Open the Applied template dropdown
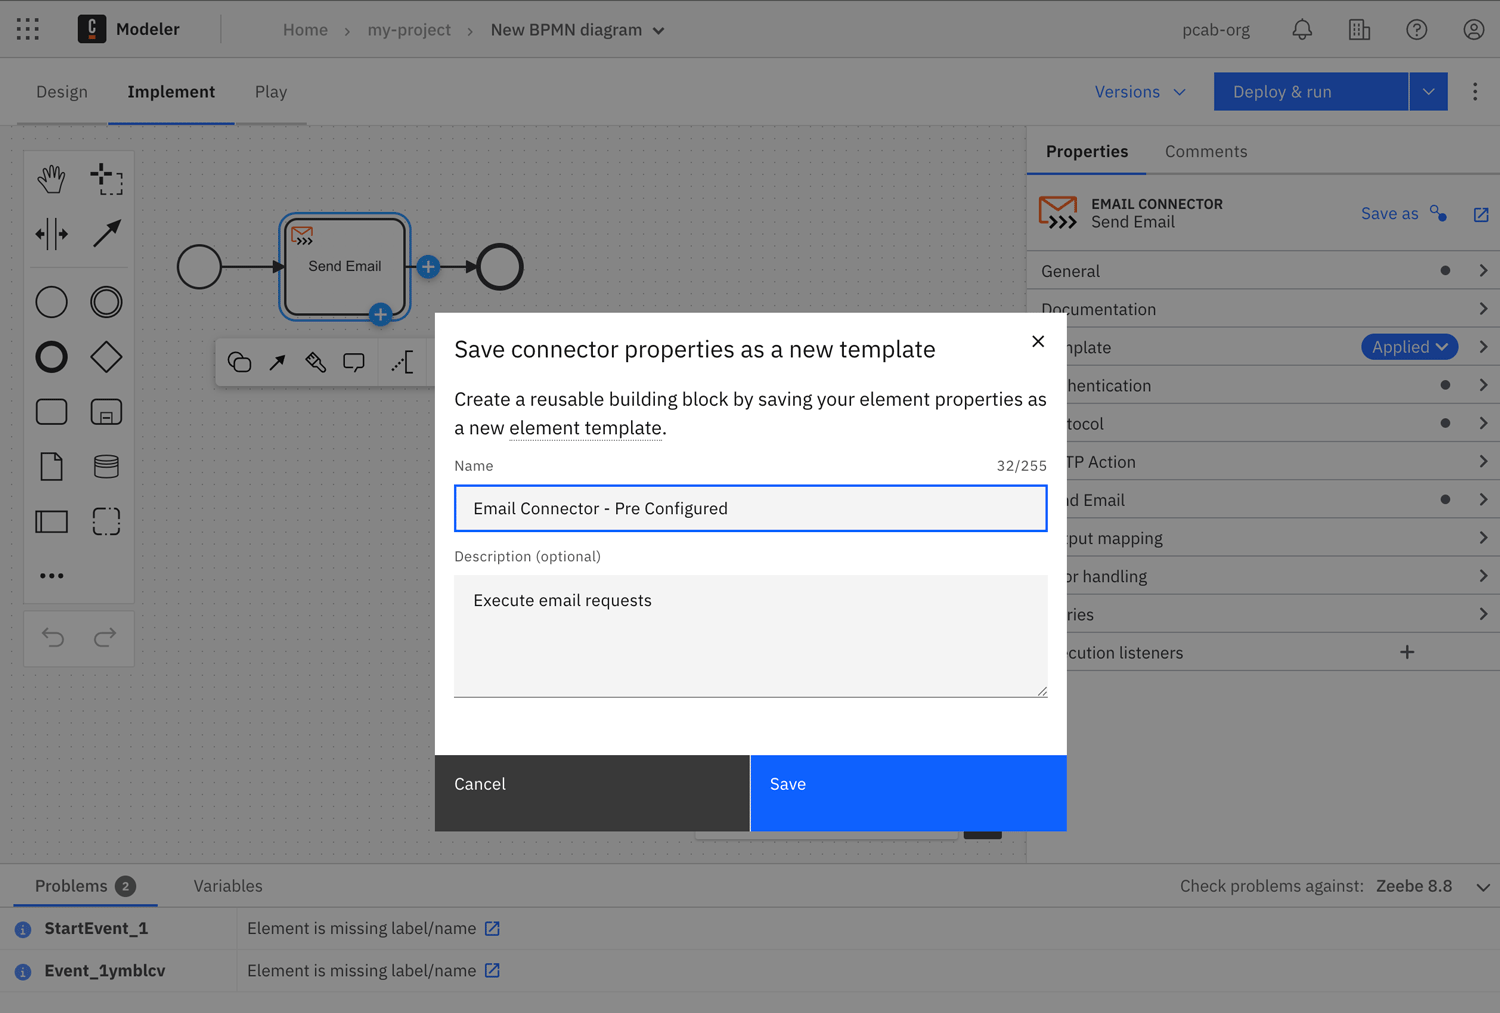This screenshot has width=1500, height=1013. [x=1409, y=347]
